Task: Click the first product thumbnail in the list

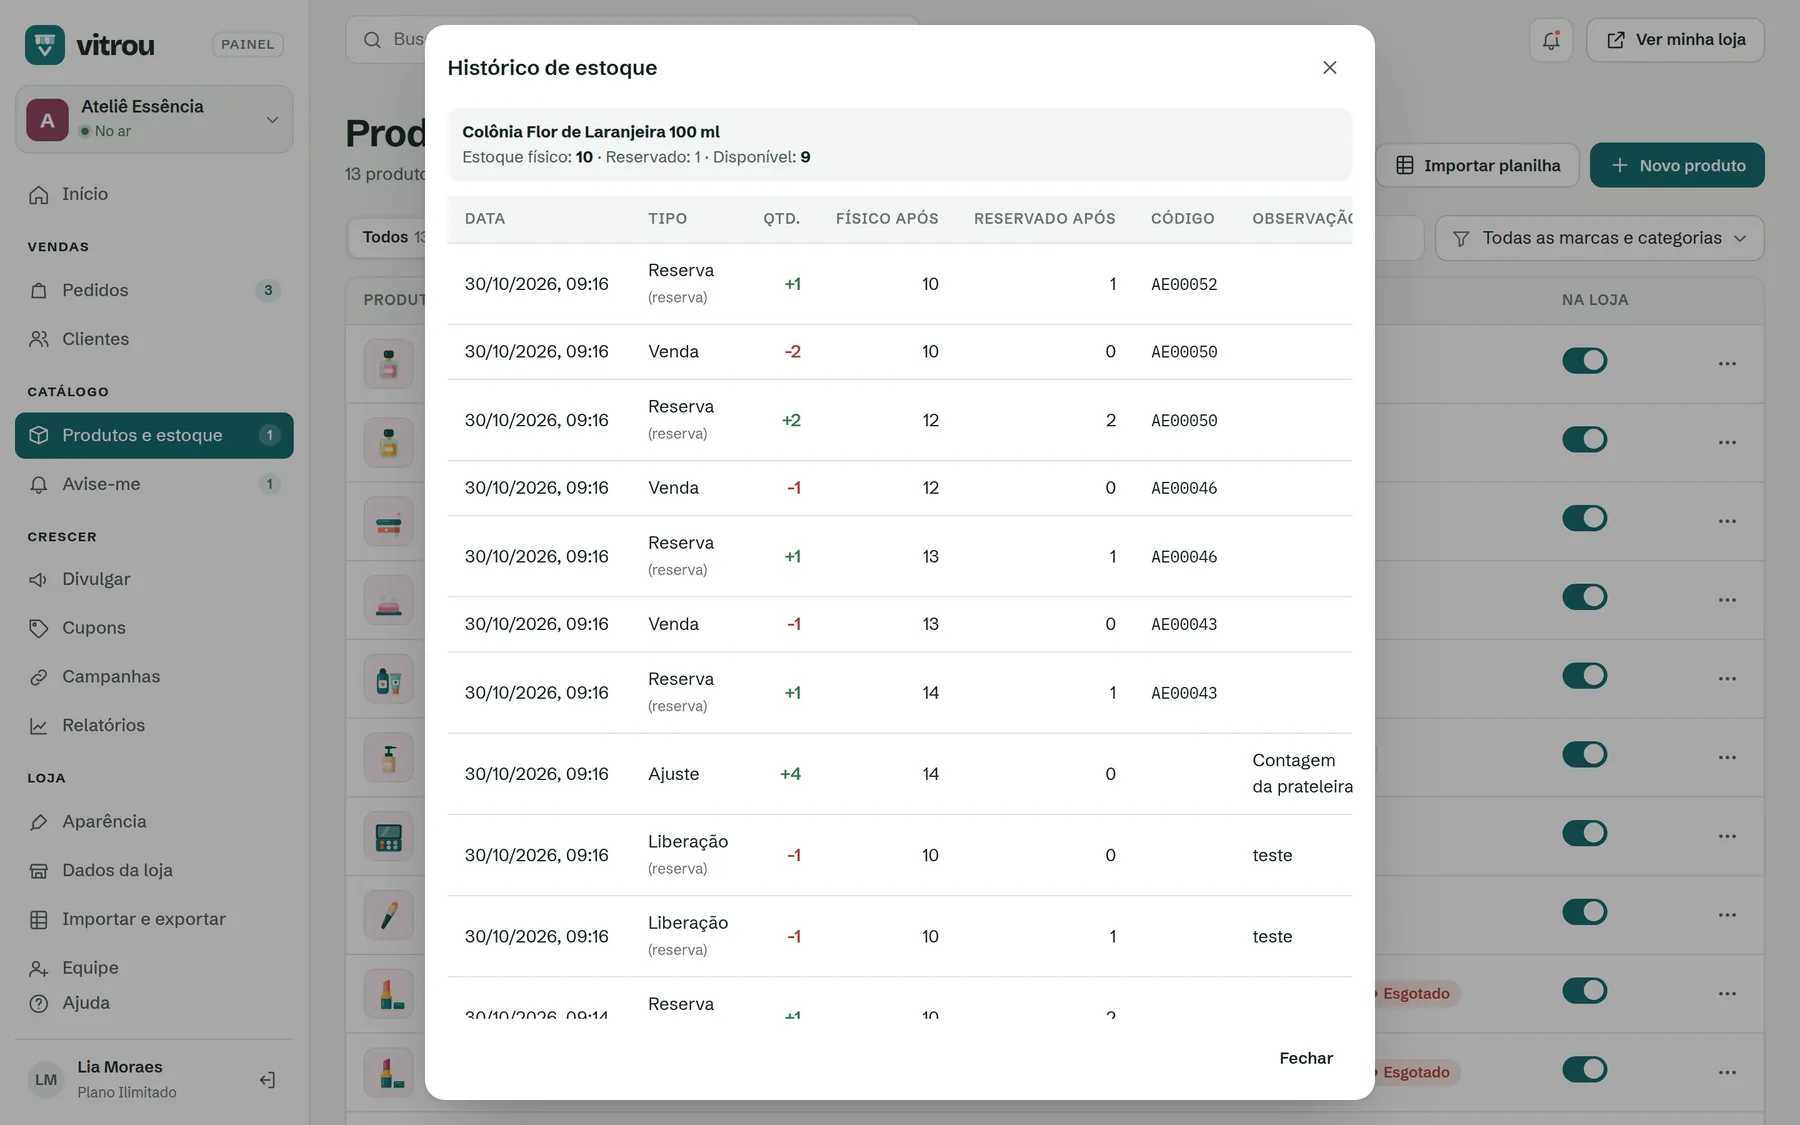Action: click(x=389, y=364)
